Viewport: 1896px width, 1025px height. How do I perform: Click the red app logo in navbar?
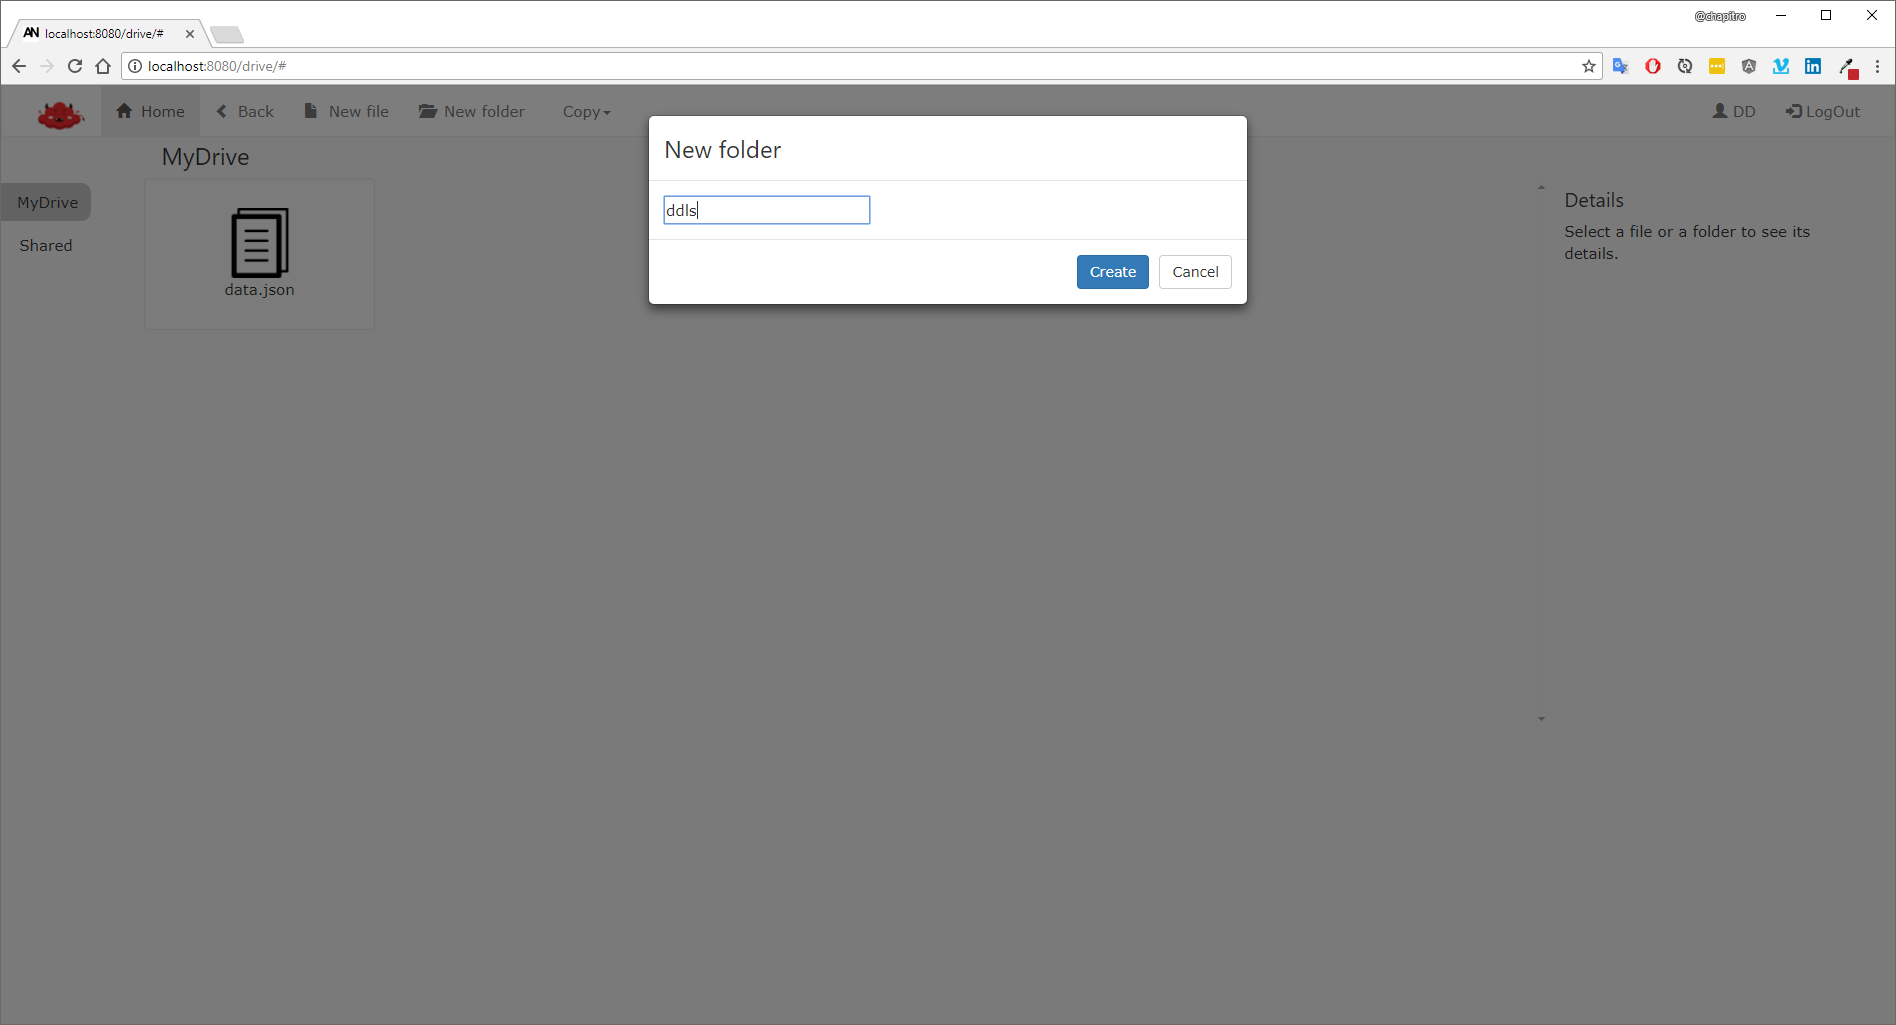60,114
